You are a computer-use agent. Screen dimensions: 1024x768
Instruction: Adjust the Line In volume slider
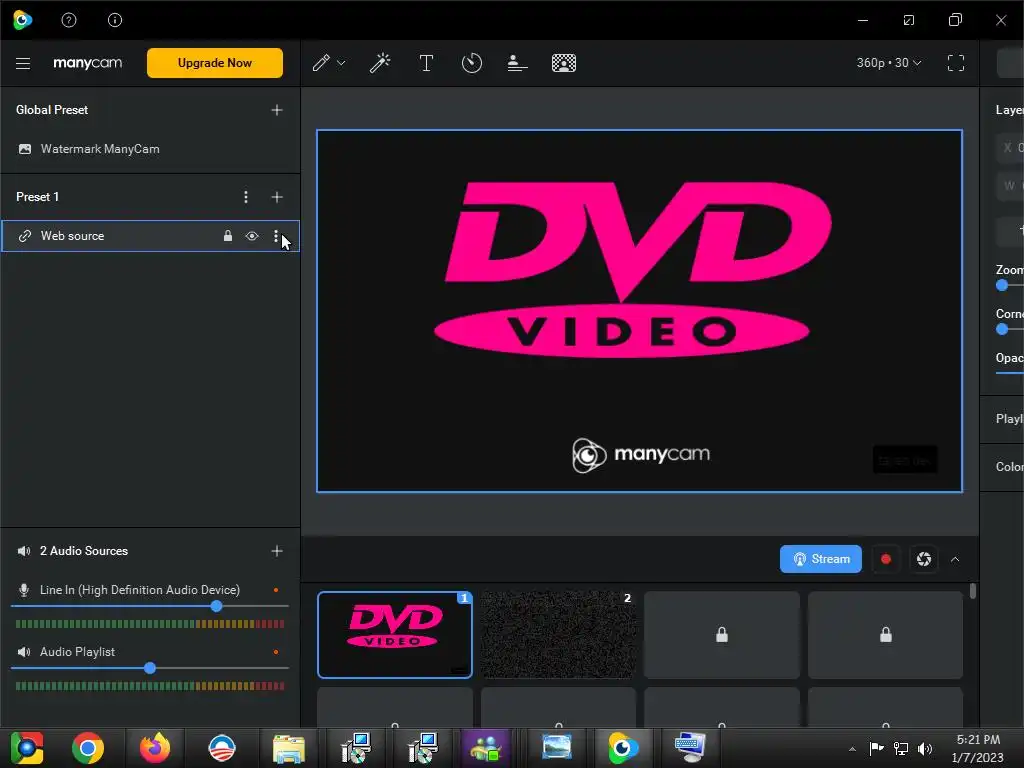tap(216, 606)
